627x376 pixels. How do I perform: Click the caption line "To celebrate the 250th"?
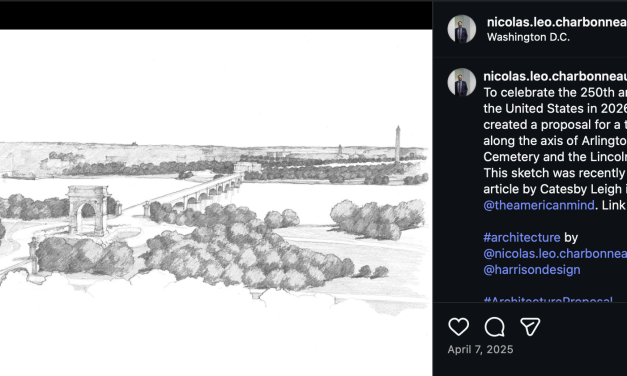tap(555, 92)
